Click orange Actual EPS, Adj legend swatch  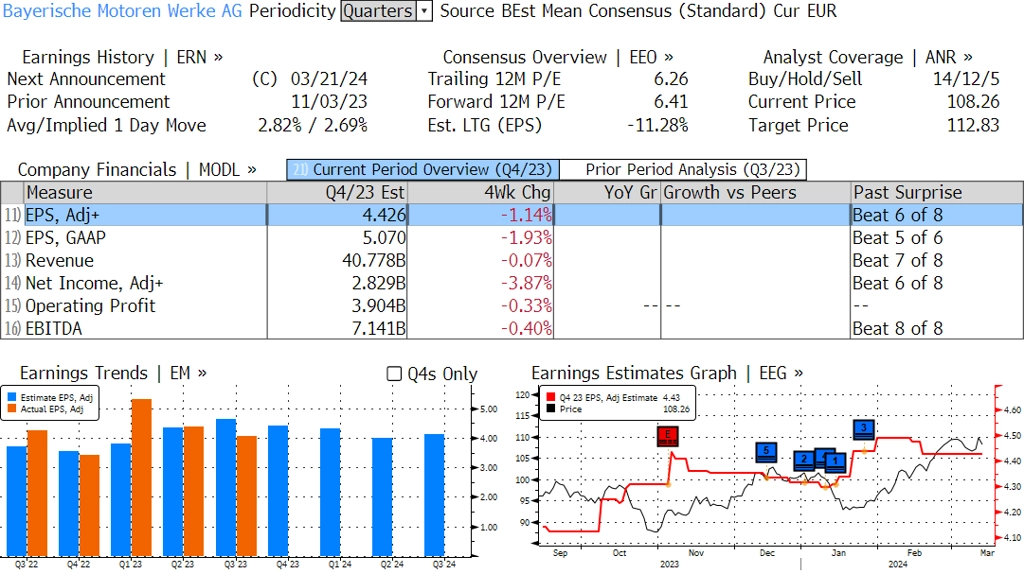[x=12, y=409]
